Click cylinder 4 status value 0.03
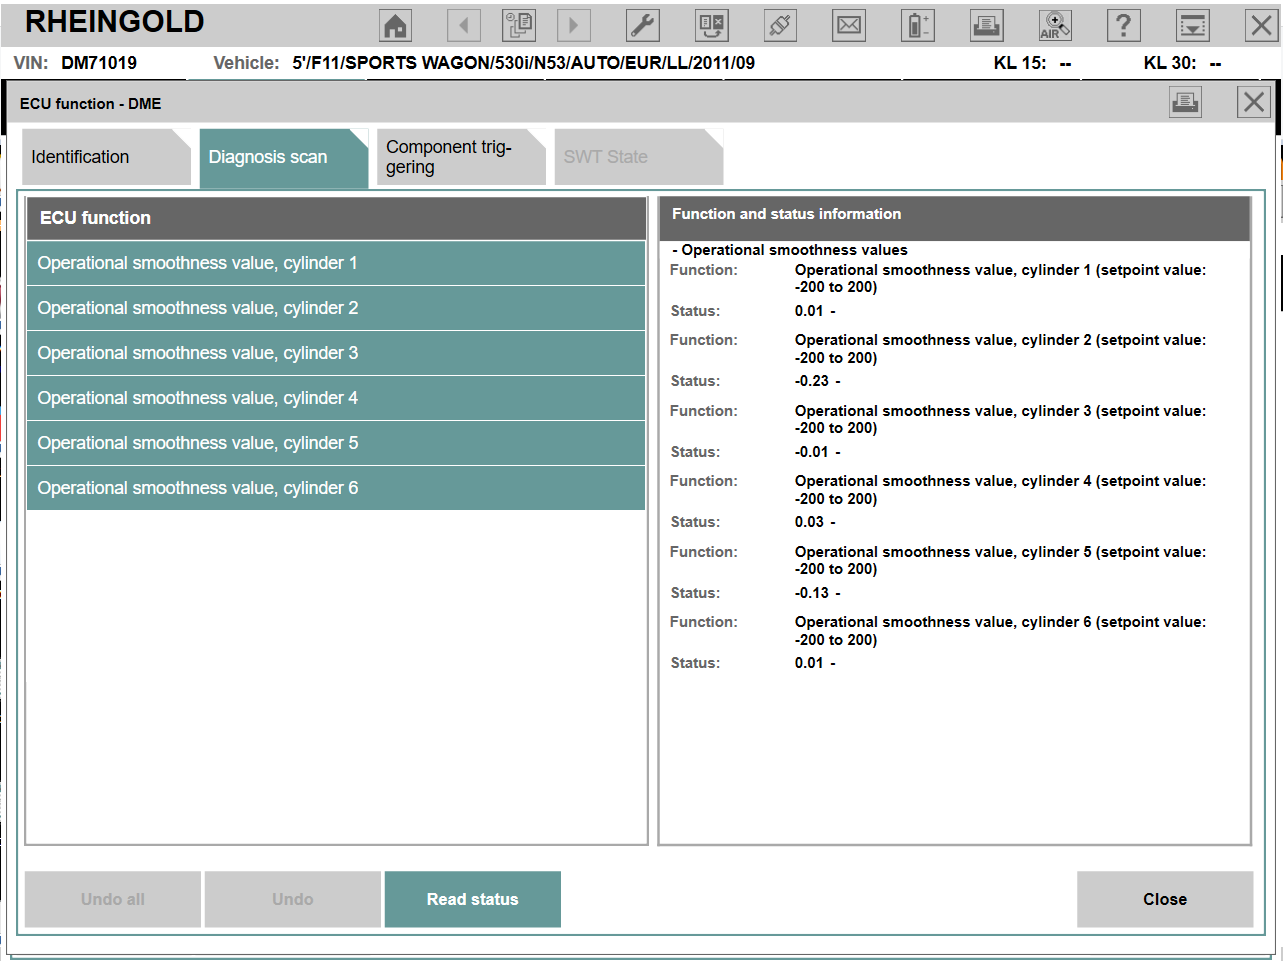1283x961 pixels. tap(809, 522)
